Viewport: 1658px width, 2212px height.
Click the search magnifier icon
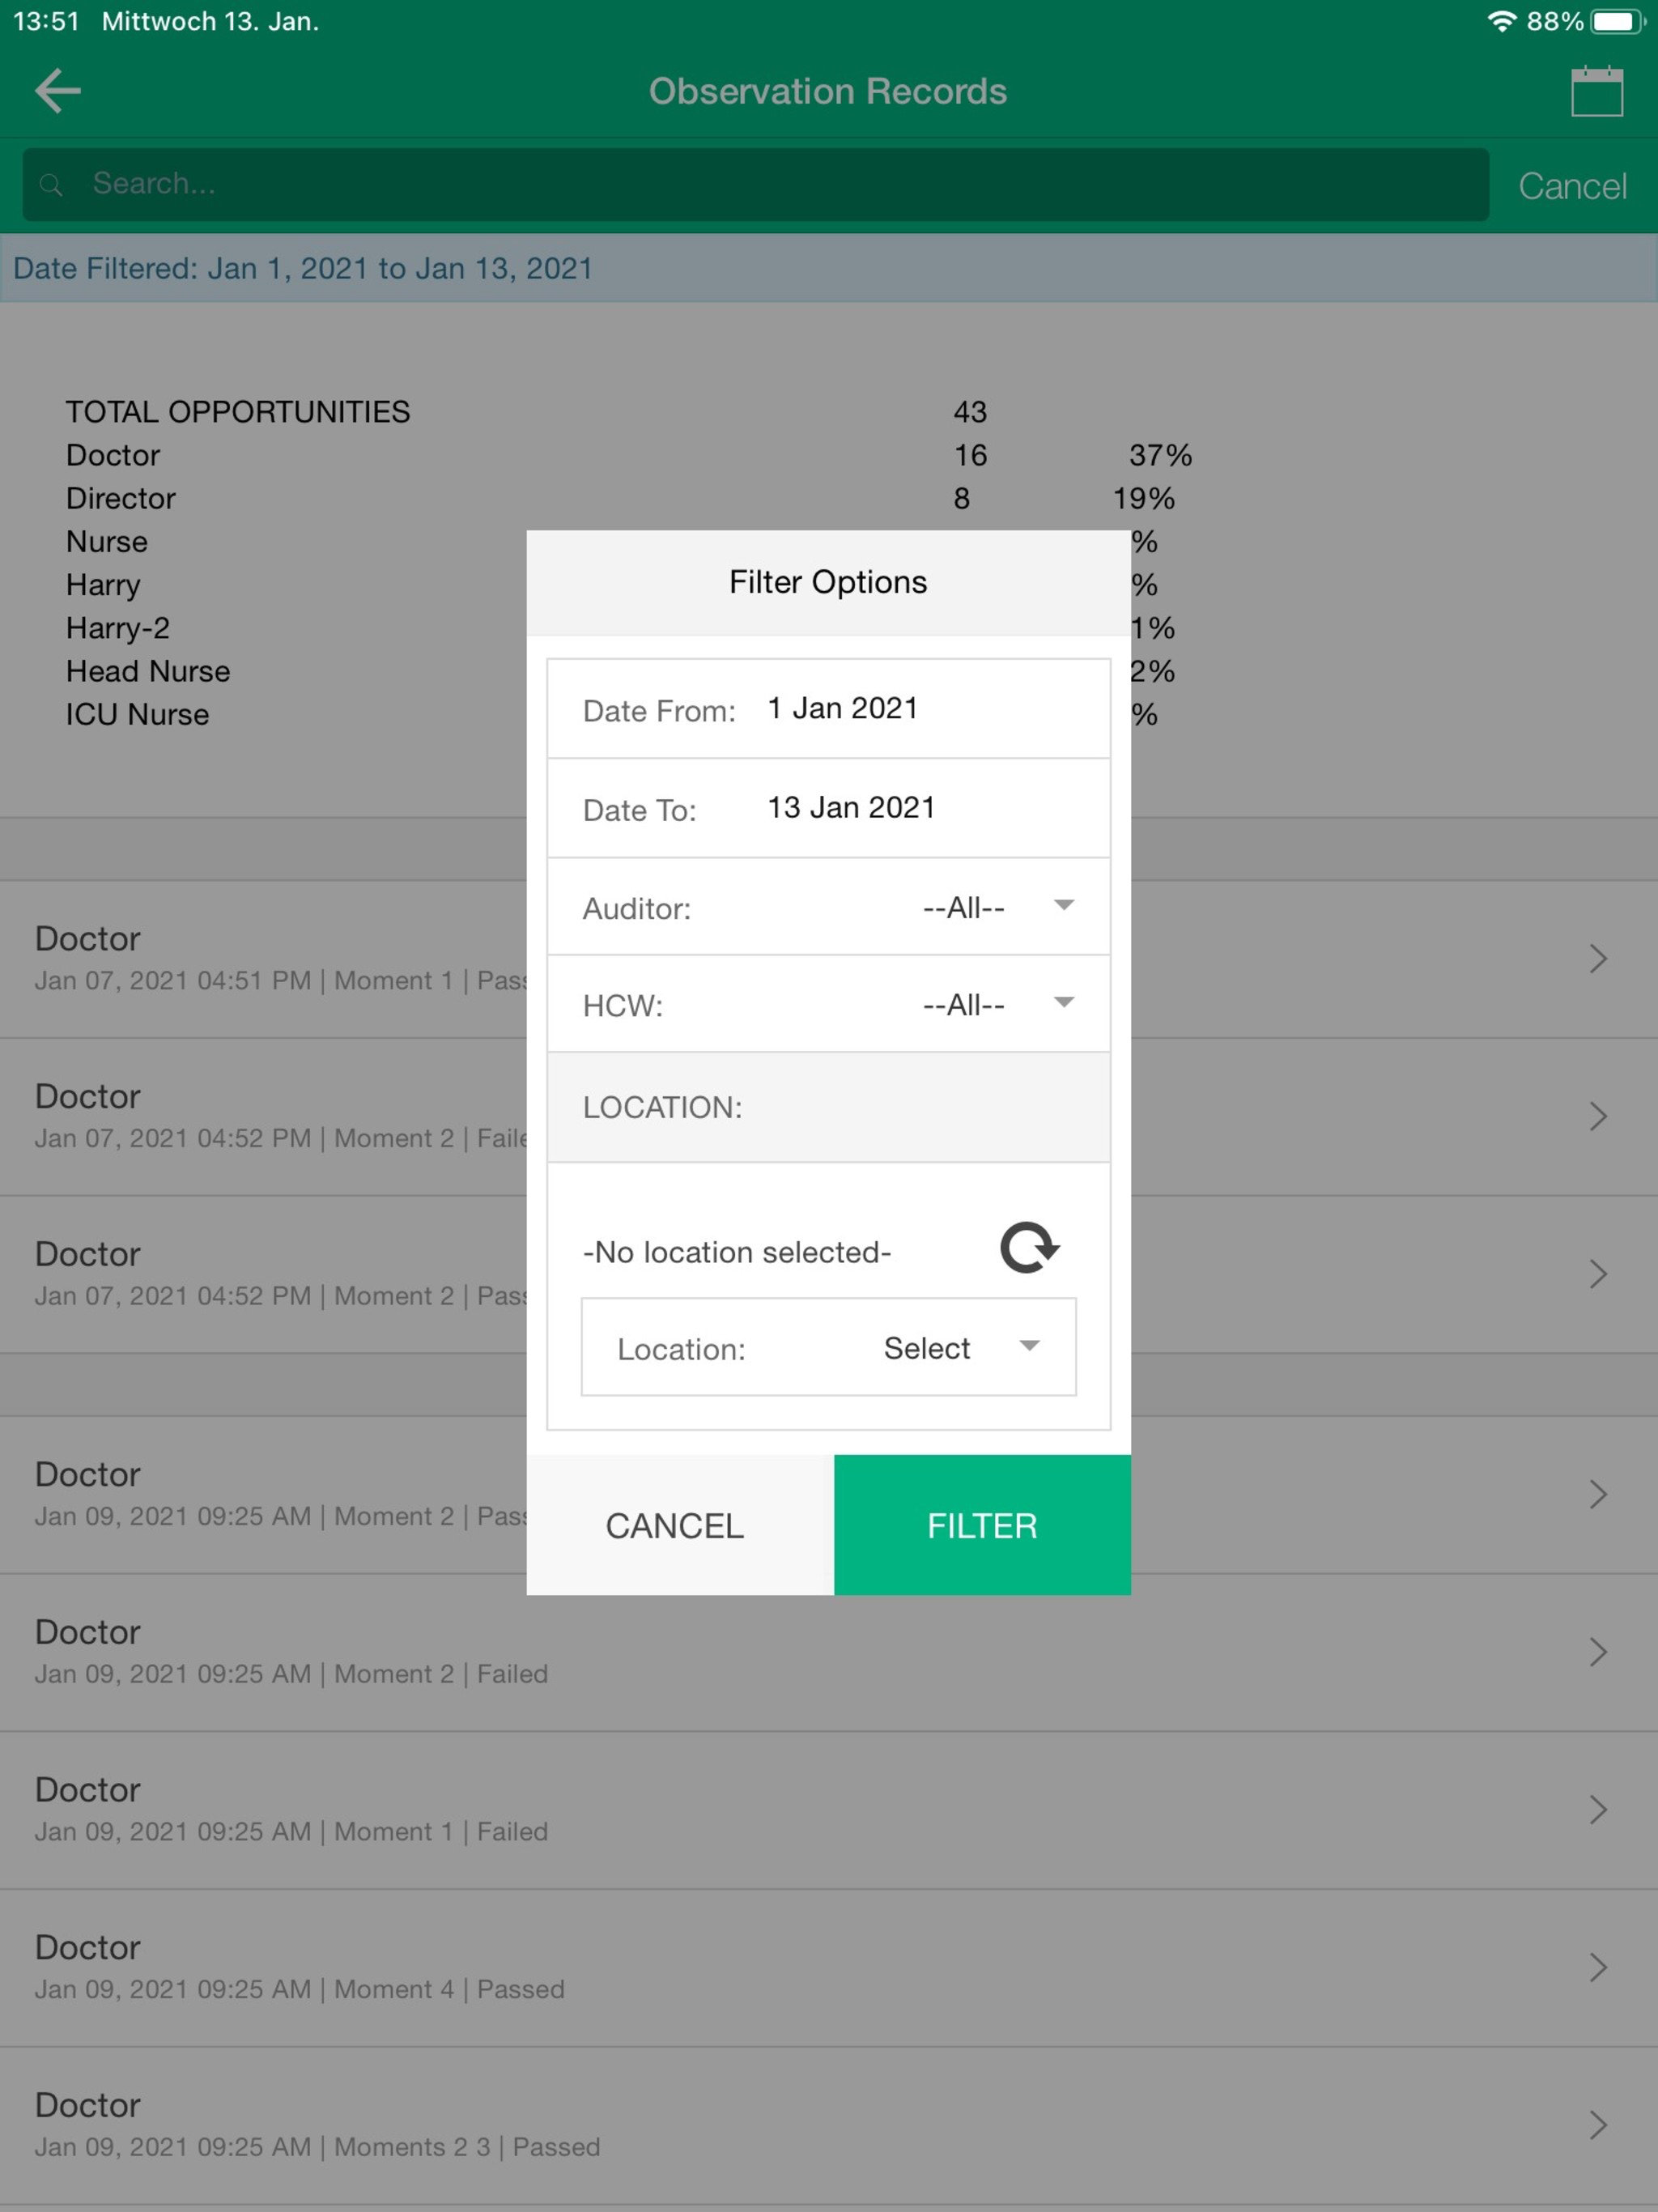click(x=51, y=185)
